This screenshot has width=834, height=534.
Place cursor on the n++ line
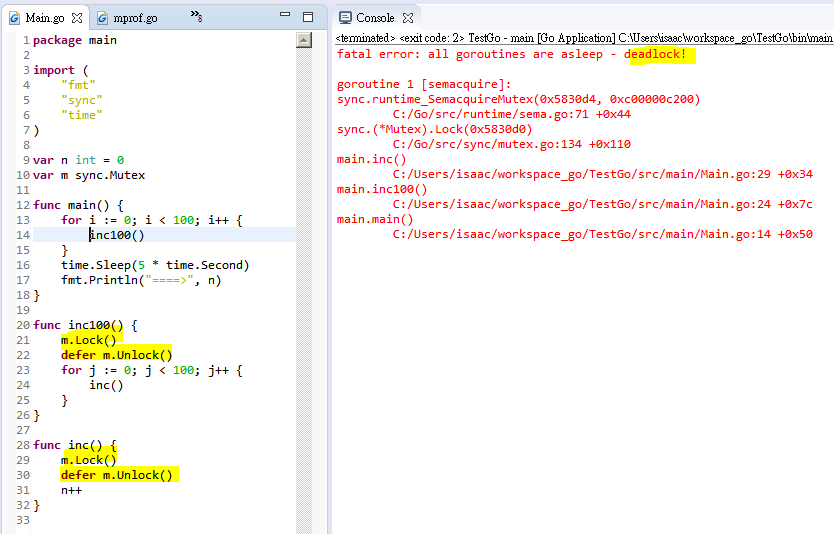(x=72, y=491)
